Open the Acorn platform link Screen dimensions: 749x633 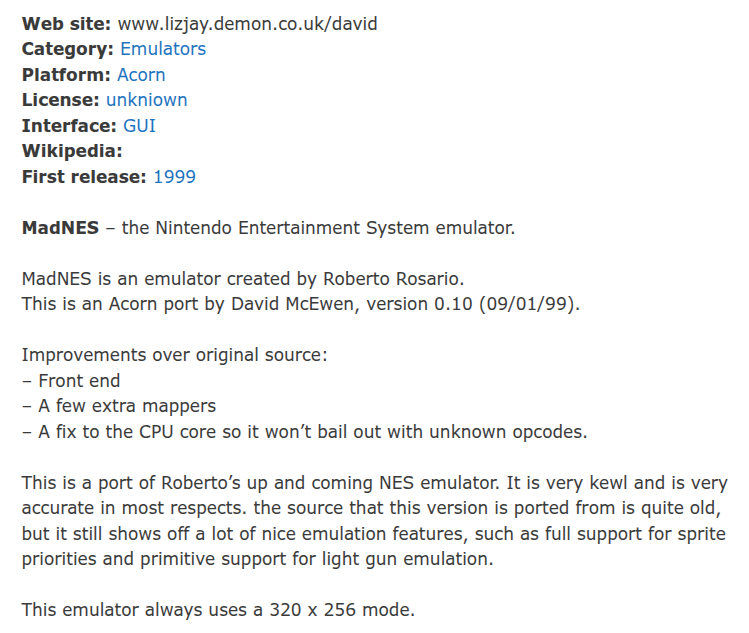(141, 75)
